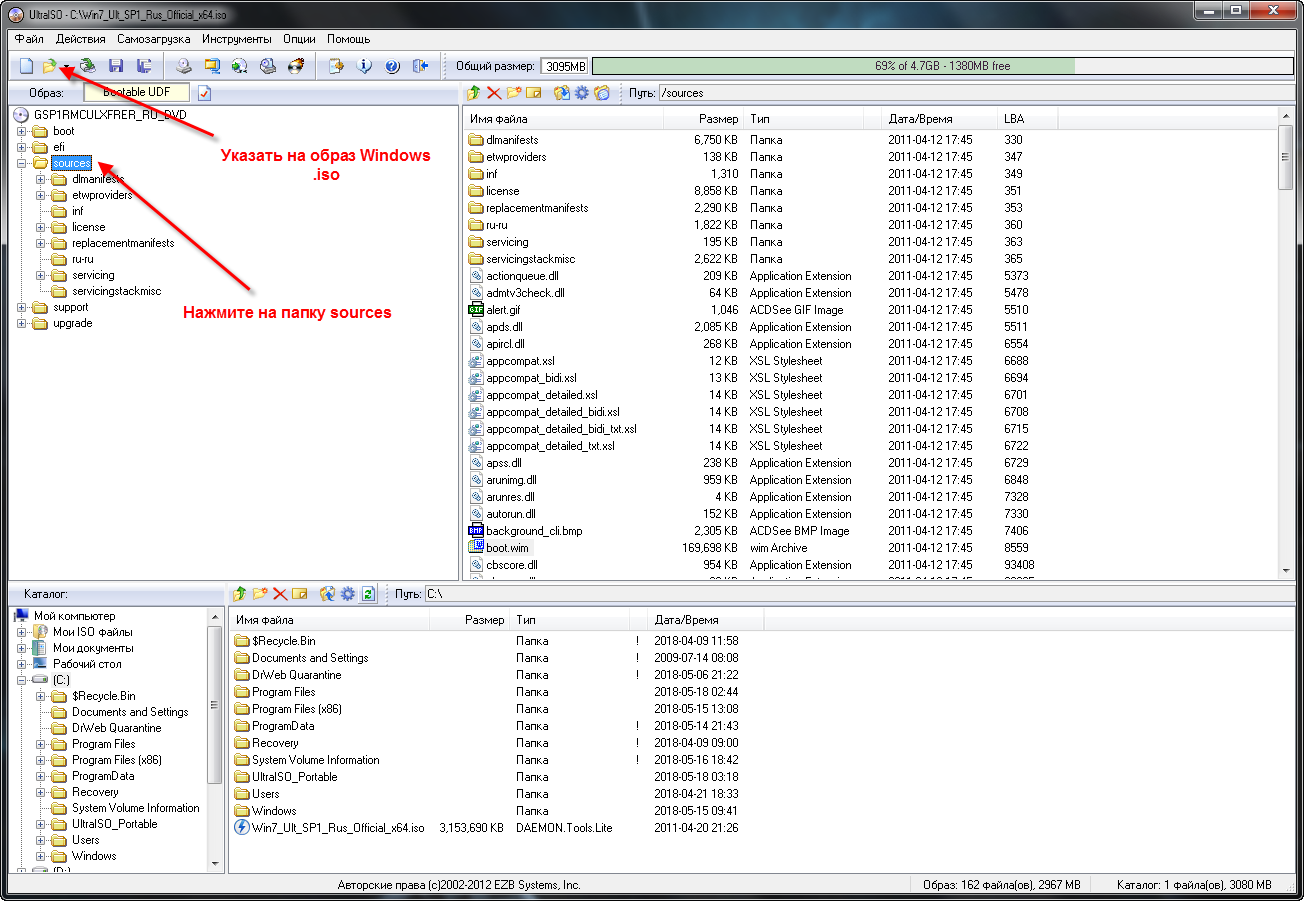The image size is (1304, 901).
Task: Click the New folder icon in catalog pane
Action: click(260, 593)
